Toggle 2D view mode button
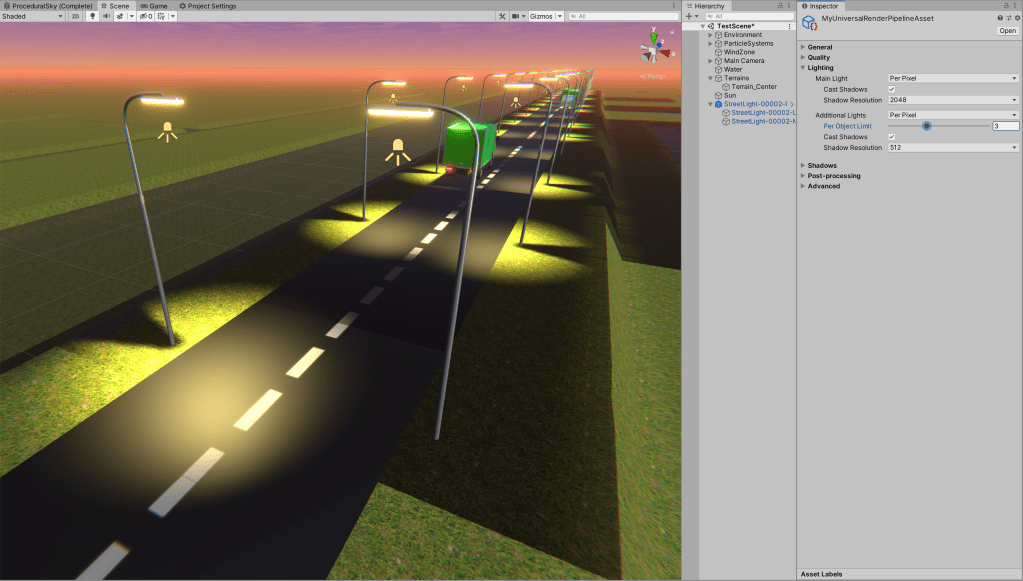This screenshot has width=1023, height=581. coord(74,16)
